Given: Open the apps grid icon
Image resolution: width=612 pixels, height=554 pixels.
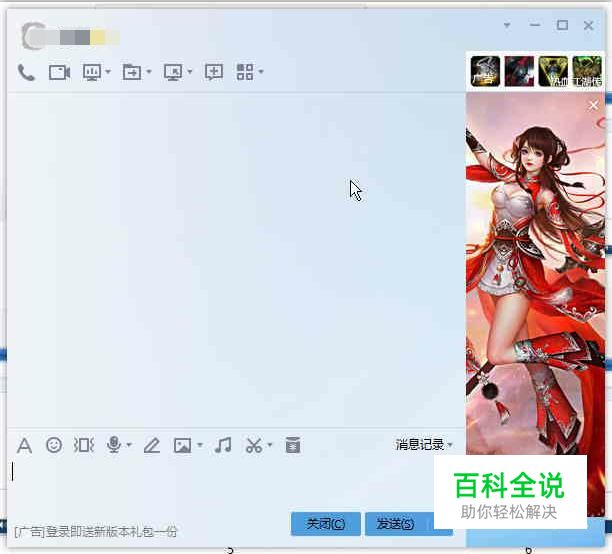Looking at the screenshot, I should click(x=245, y=72).
